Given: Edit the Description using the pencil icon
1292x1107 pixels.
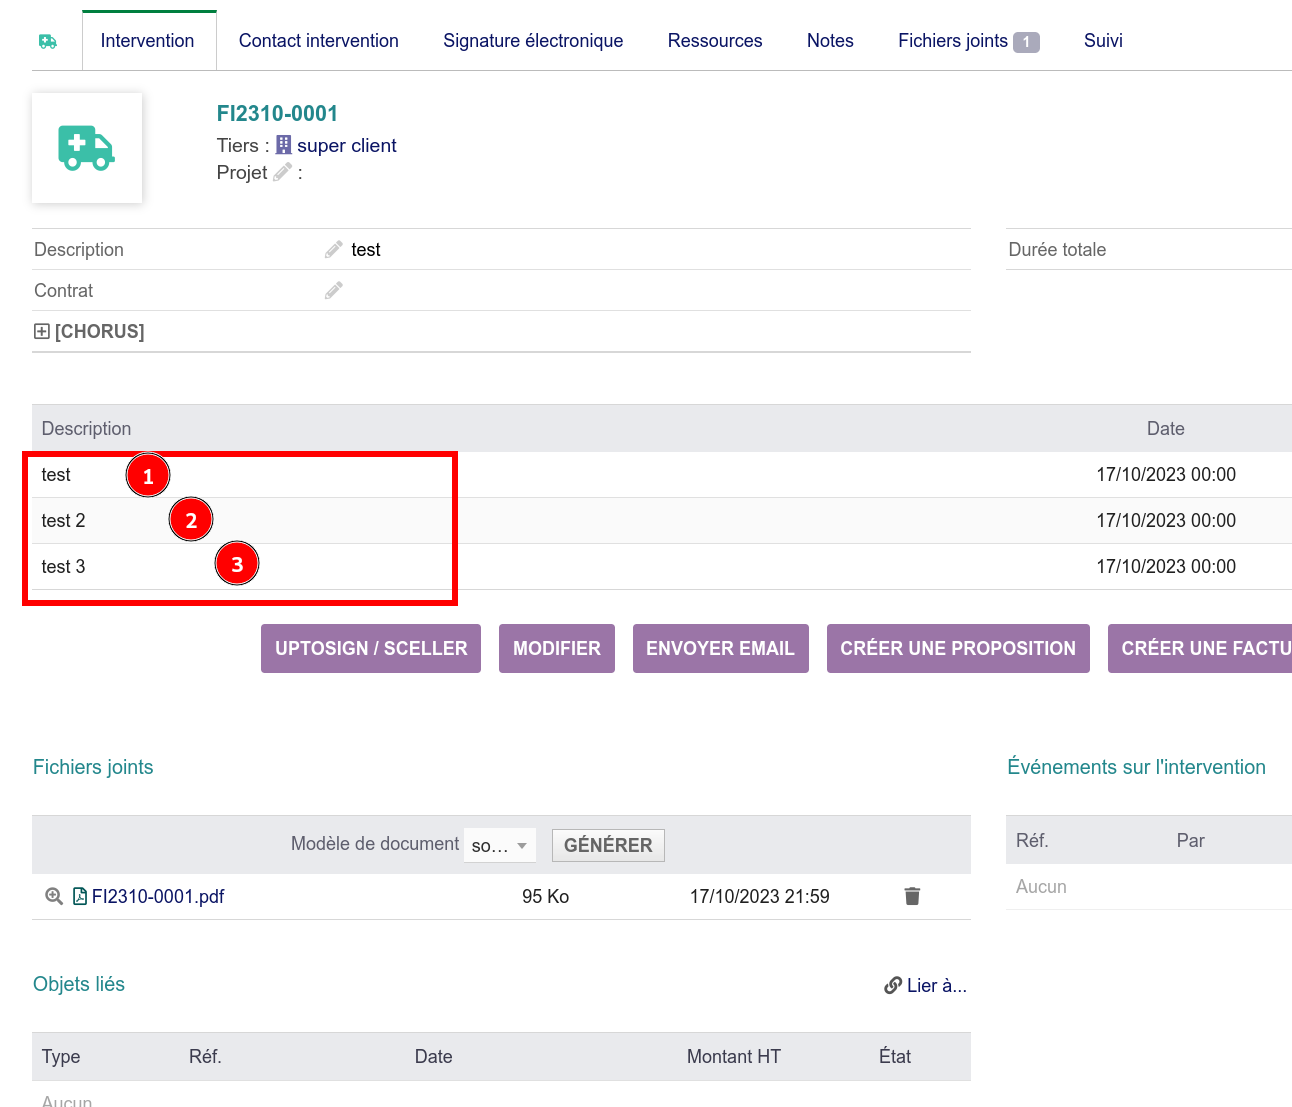Looking at the screenshot, I should click(333, 248).
